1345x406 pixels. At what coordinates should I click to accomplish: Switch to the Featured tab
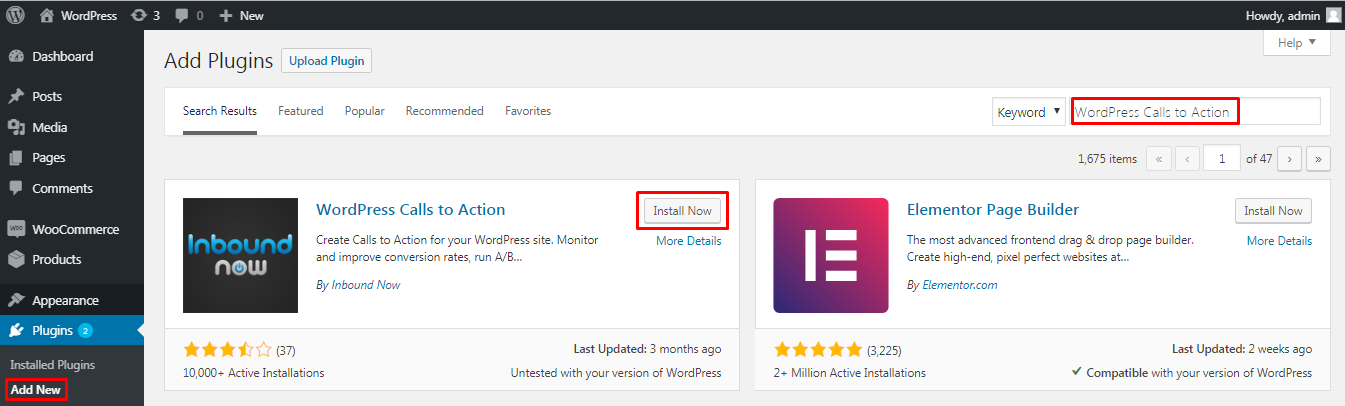(x=301, y=111)
